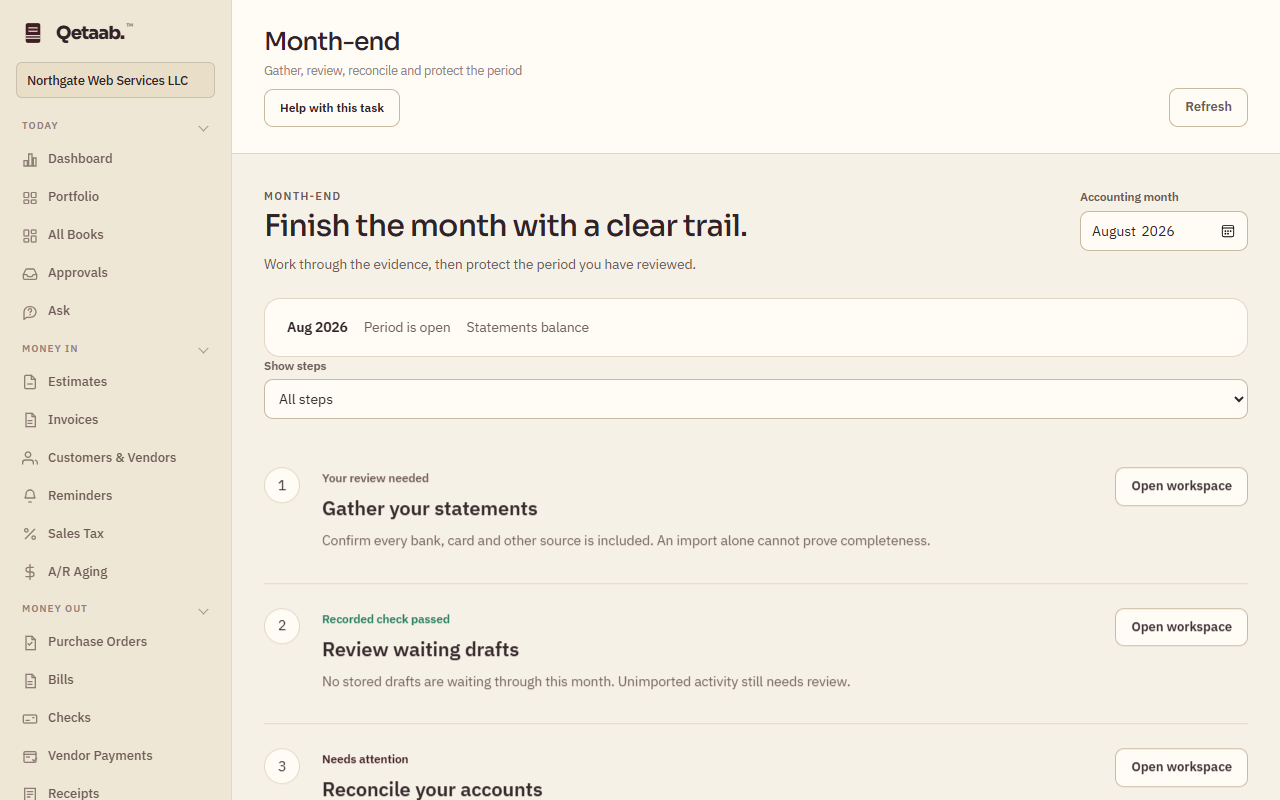Switch company via Northgate Web Services LLC
The height and width of the screenshot is (800, 1280).
click(115, 80)
